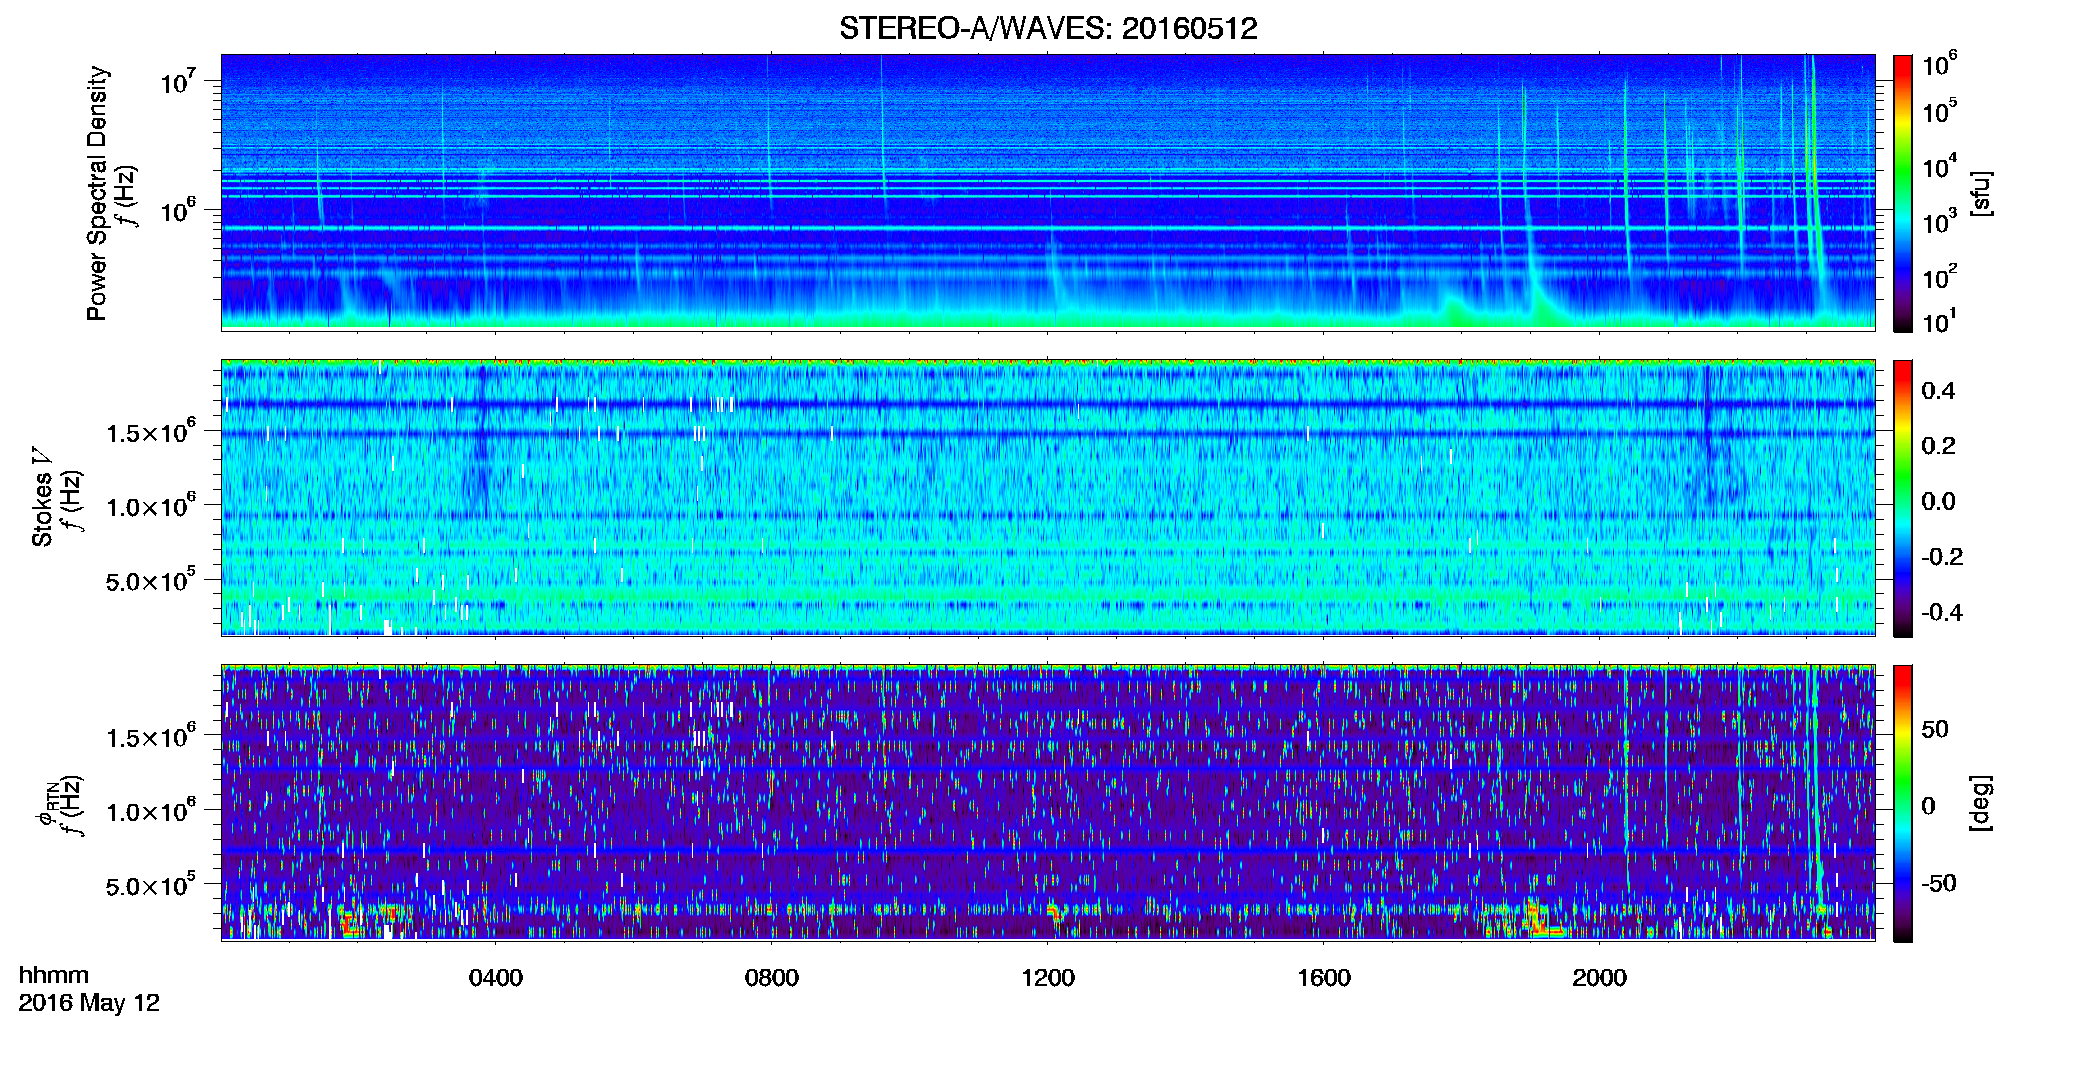Click the 1200 time tick label
This screenshot has height=1080, width=2096.
1048,977
